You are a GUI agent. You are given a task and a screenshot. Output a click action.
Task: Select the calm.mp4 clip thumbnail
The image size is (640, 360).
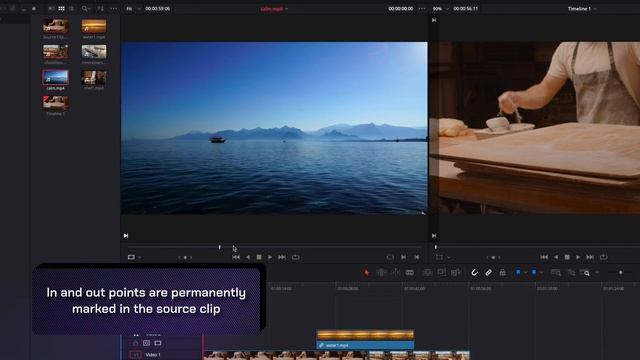pos(56,78)
